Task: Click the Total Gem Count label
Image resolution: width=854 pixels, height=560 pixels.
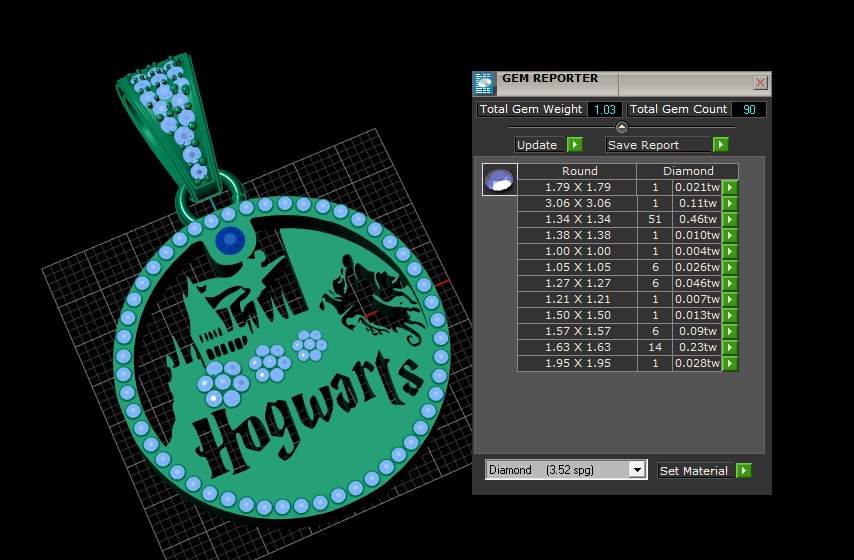Action: point(678,109)
